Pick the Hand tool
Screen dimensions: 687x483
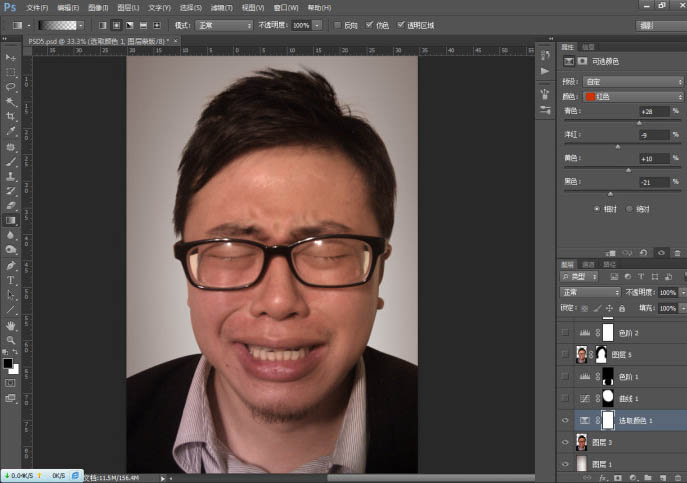click(x=11, y=325)
